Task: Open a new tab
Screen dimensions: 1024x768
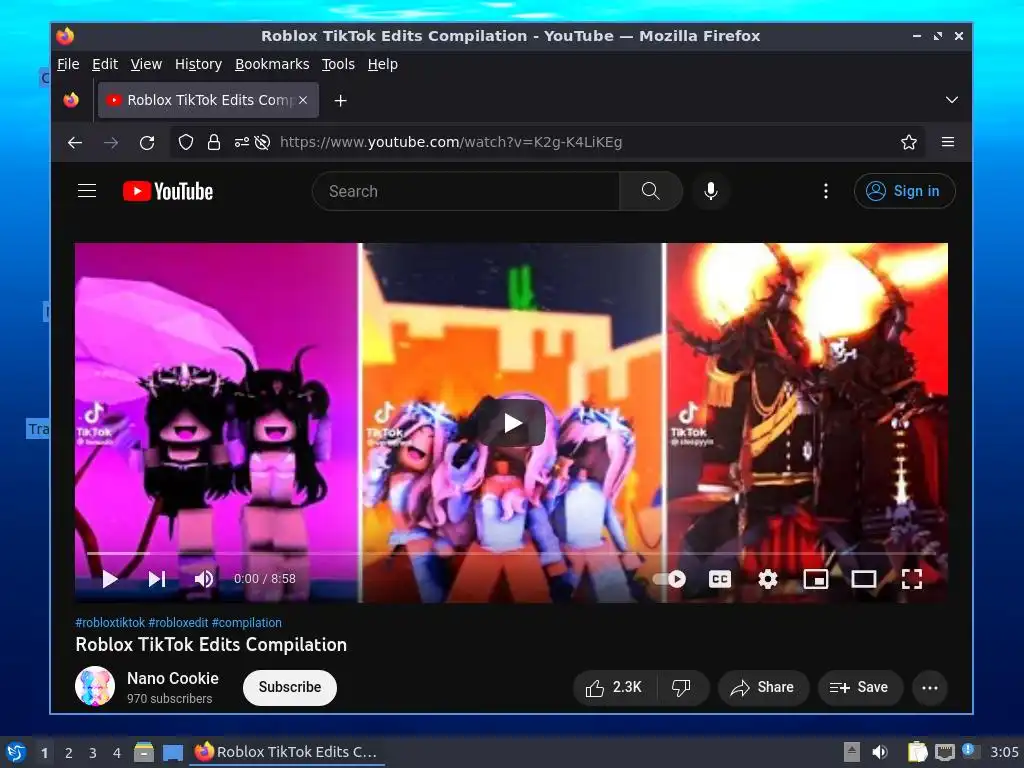Action: 340,101
